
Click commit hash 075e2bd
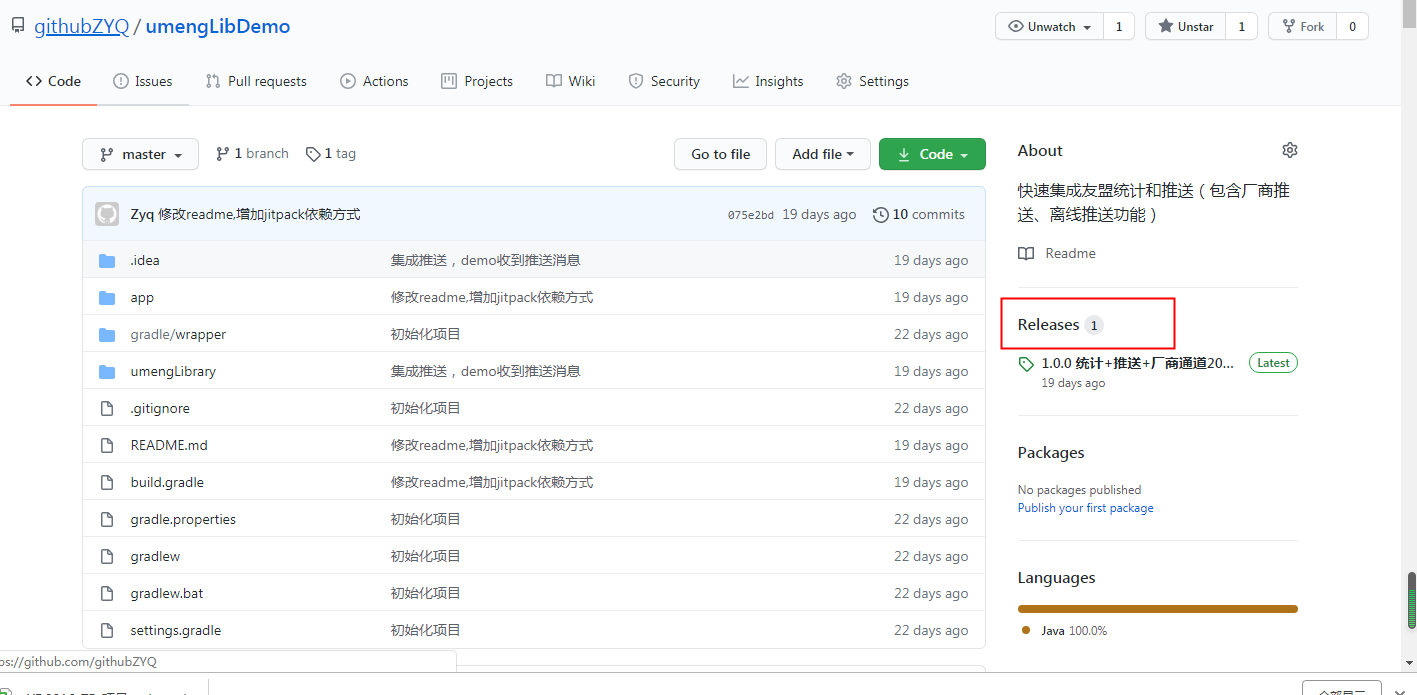(751, 215)
